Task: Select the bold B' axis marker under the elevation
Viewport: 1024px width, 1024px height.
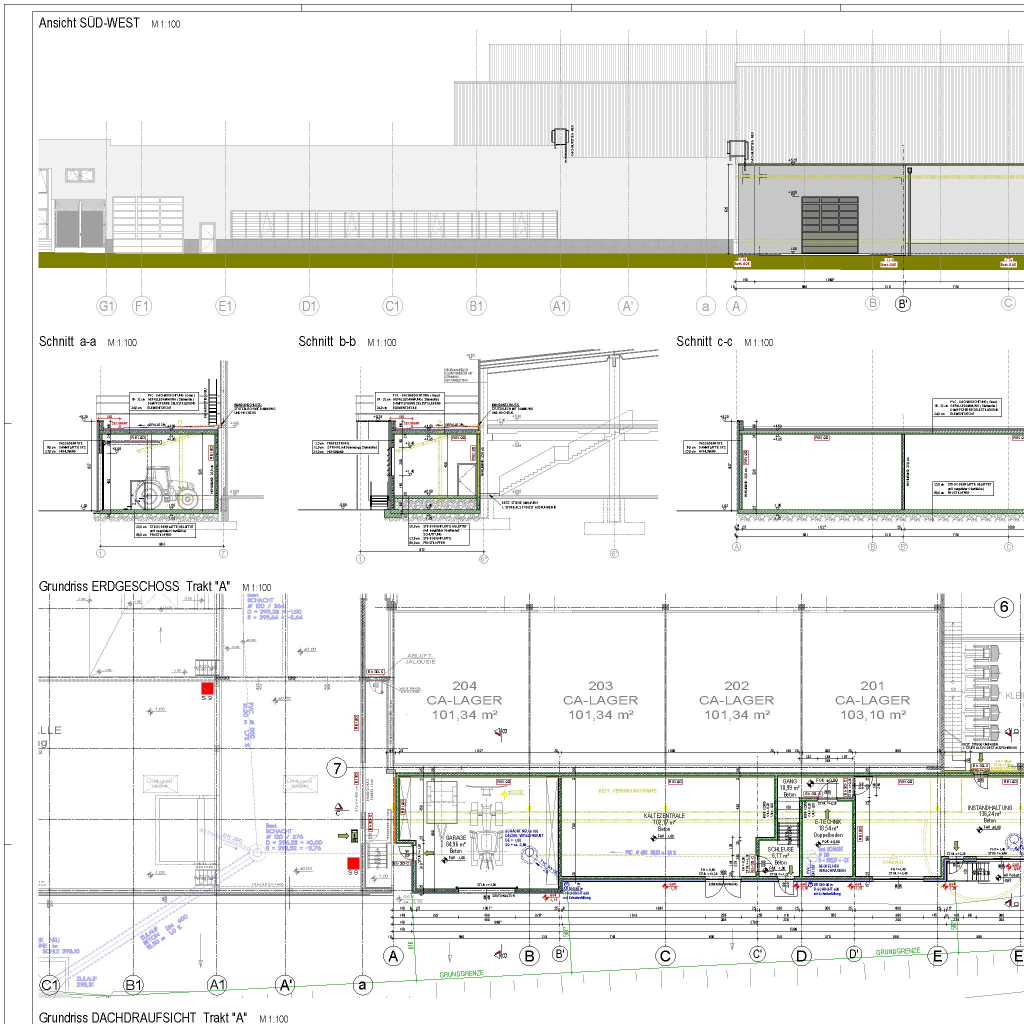Action: 903,304
